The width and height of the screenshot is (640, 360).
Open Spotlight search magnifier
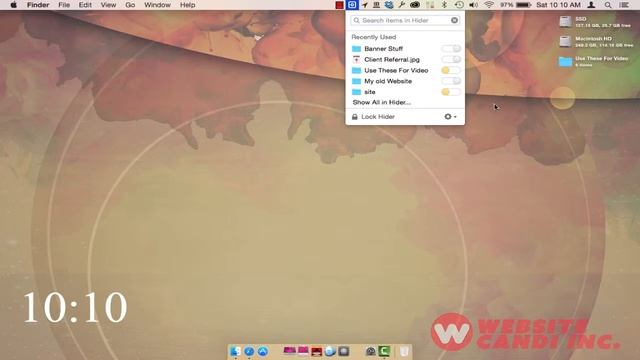(x=608, y=5)
